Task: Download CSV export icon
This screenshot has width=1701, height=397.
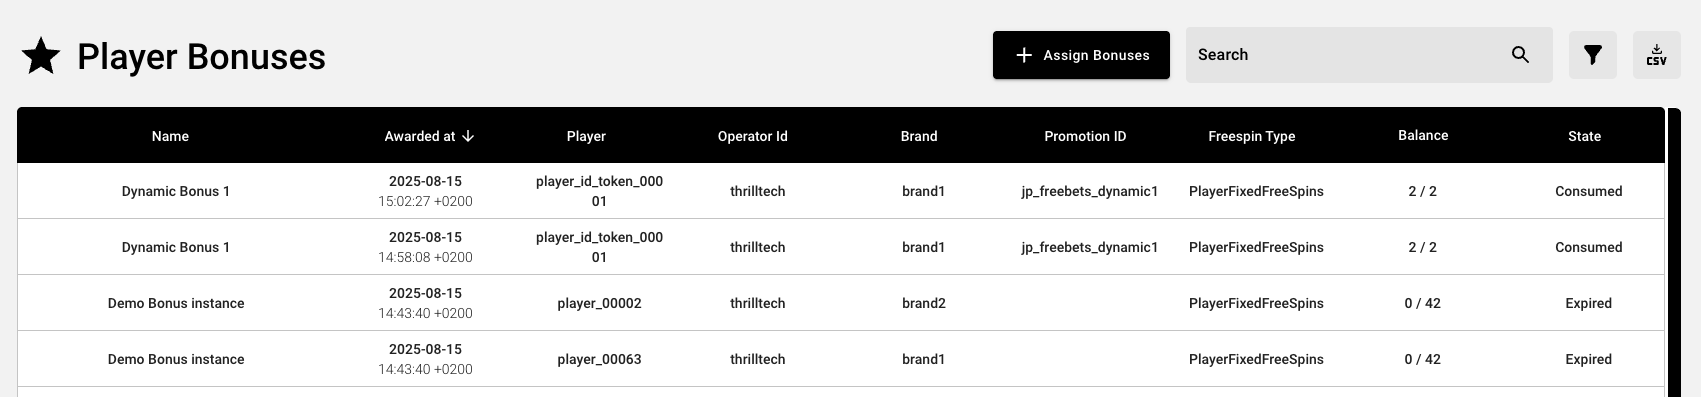Action: point(1657,55)
